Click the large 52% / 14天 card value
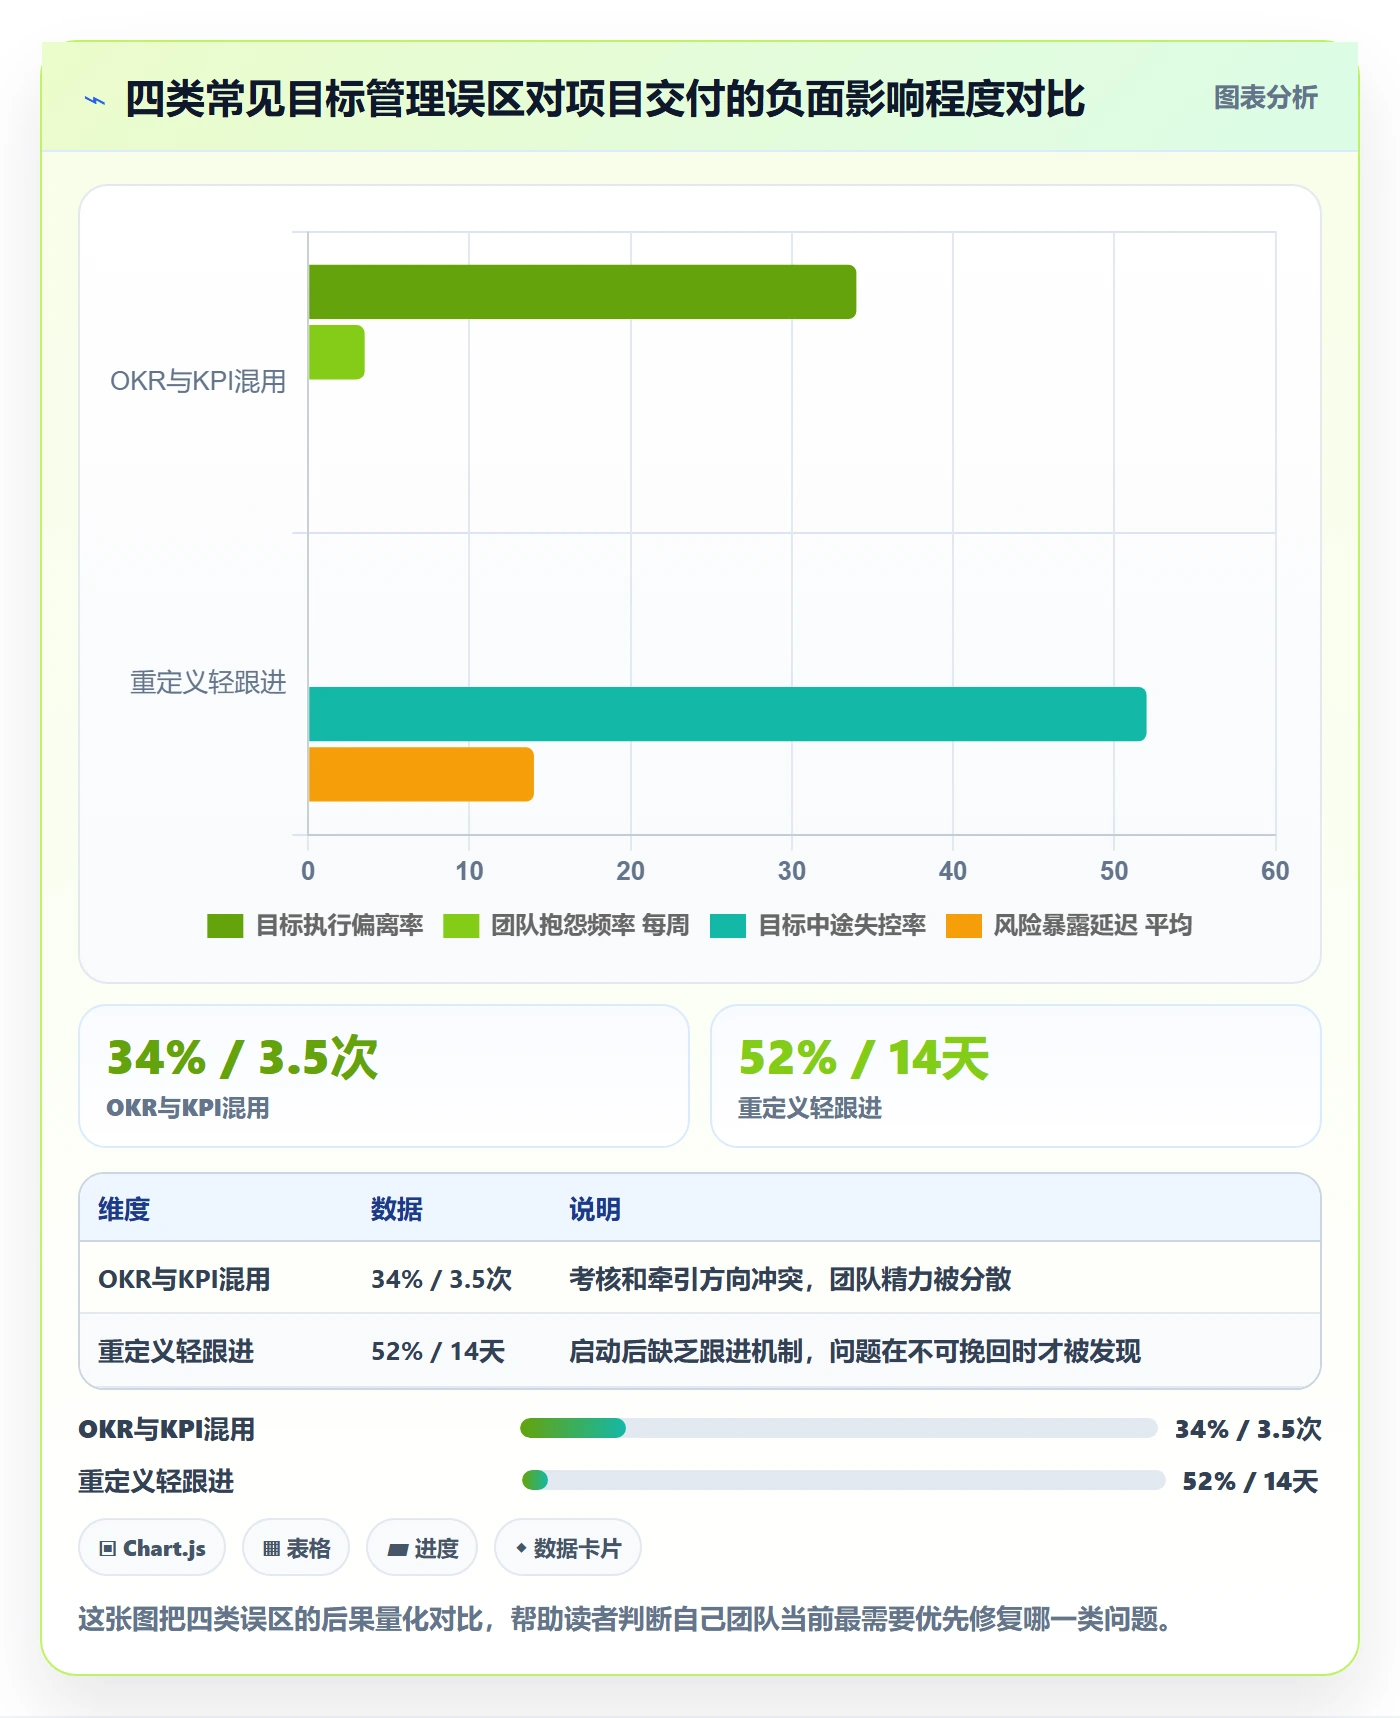Image resolution: width=1400 pixels, height=1718 pixels. [x=864, y=1058]
